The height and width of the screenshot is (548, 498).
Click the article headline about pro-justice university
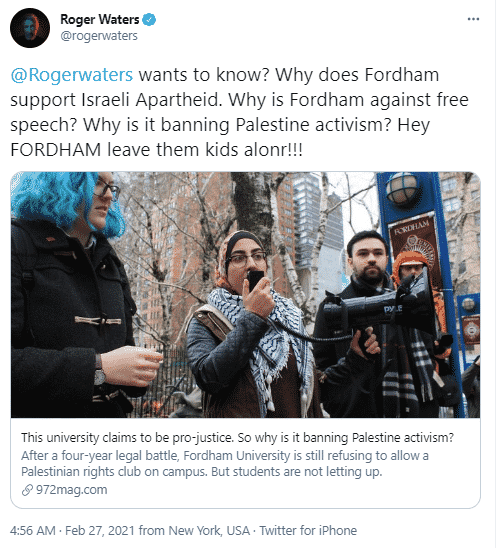coord(238,438)
